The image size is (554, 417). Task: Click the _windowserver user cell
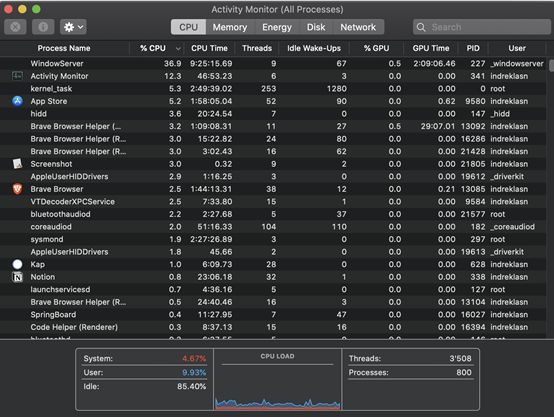point(517,64)
